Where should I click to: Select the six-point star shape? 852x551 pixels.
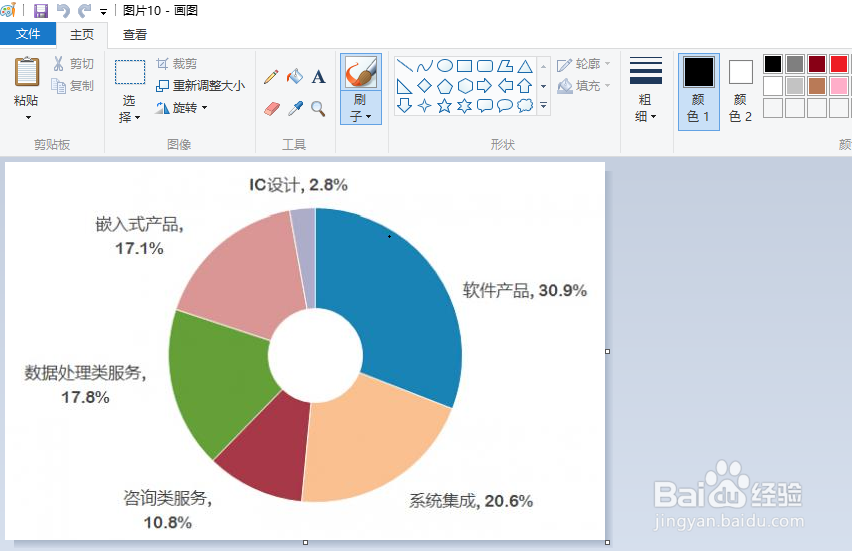coord(465,105)
